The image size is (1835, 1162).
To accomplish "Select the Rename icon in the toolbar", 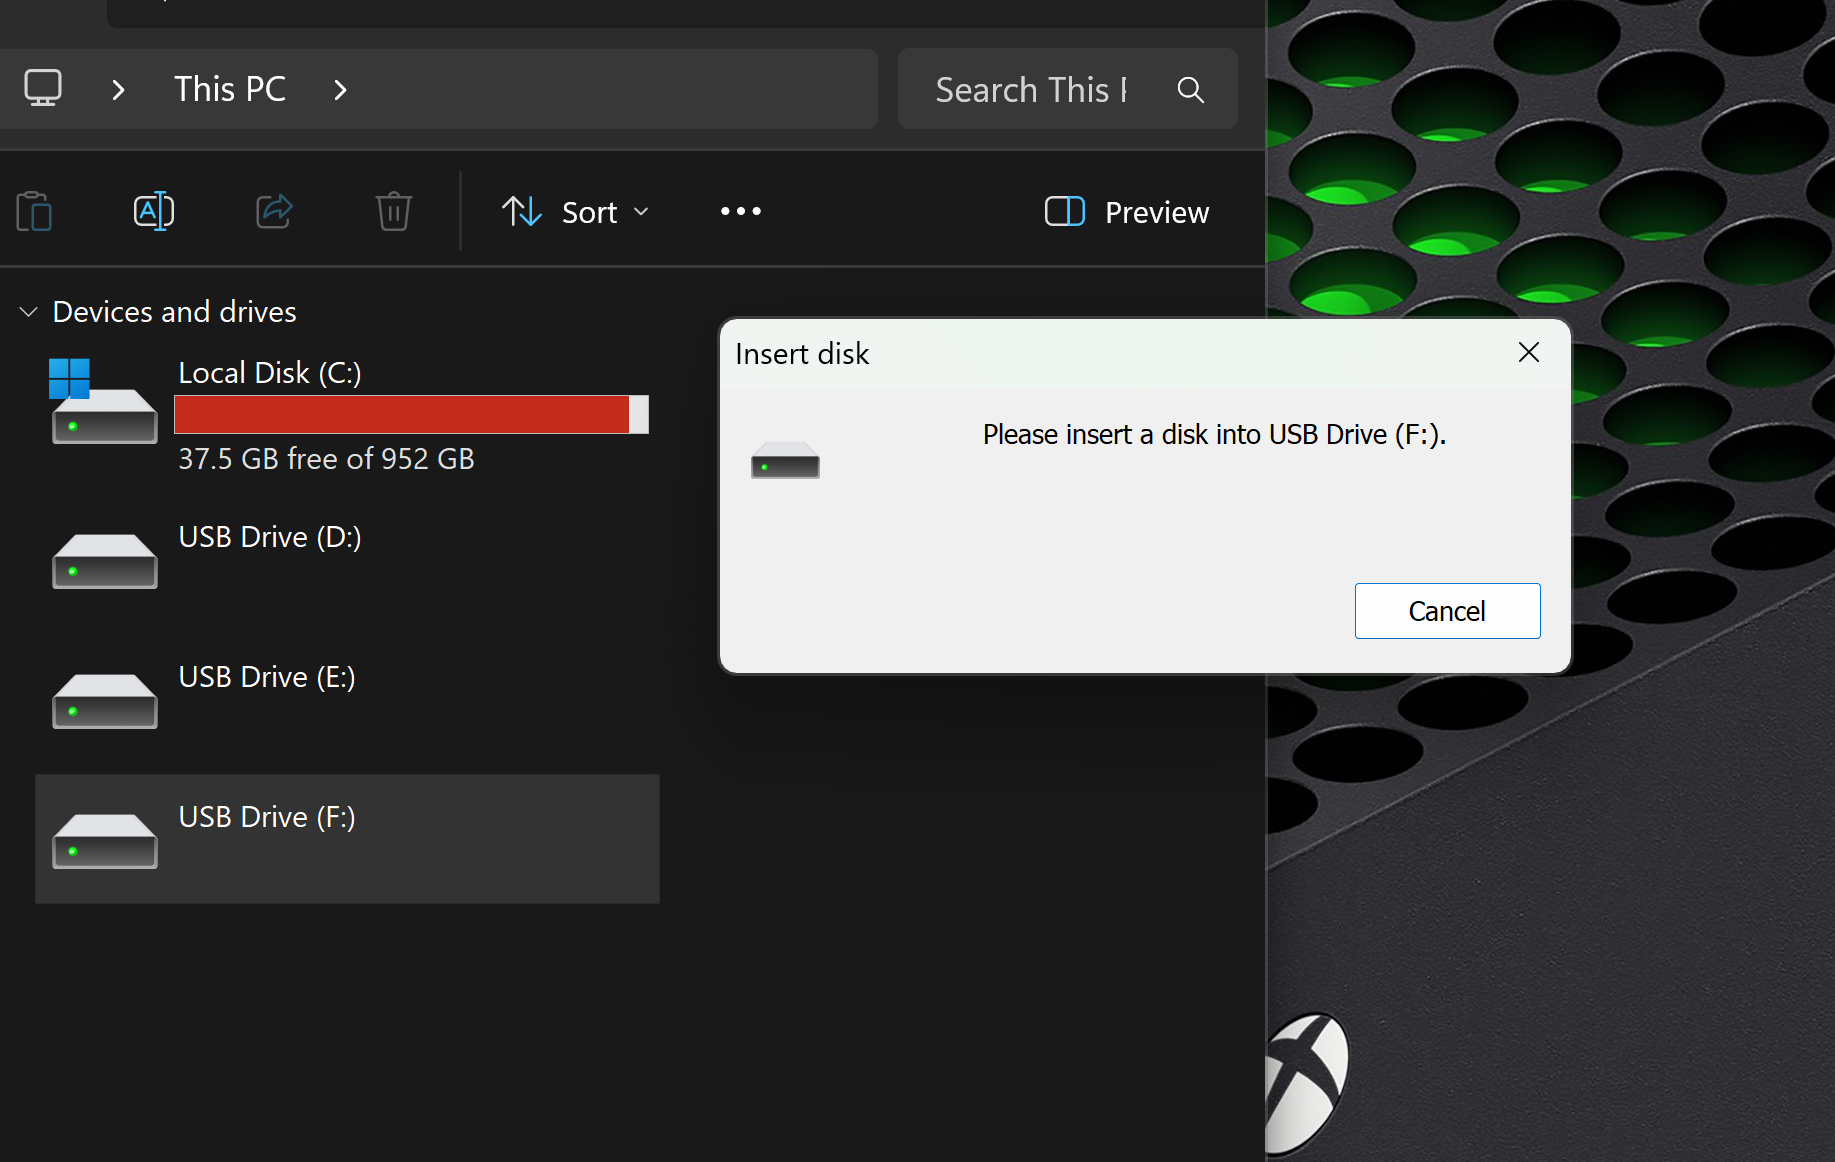I will coord(153,211).
